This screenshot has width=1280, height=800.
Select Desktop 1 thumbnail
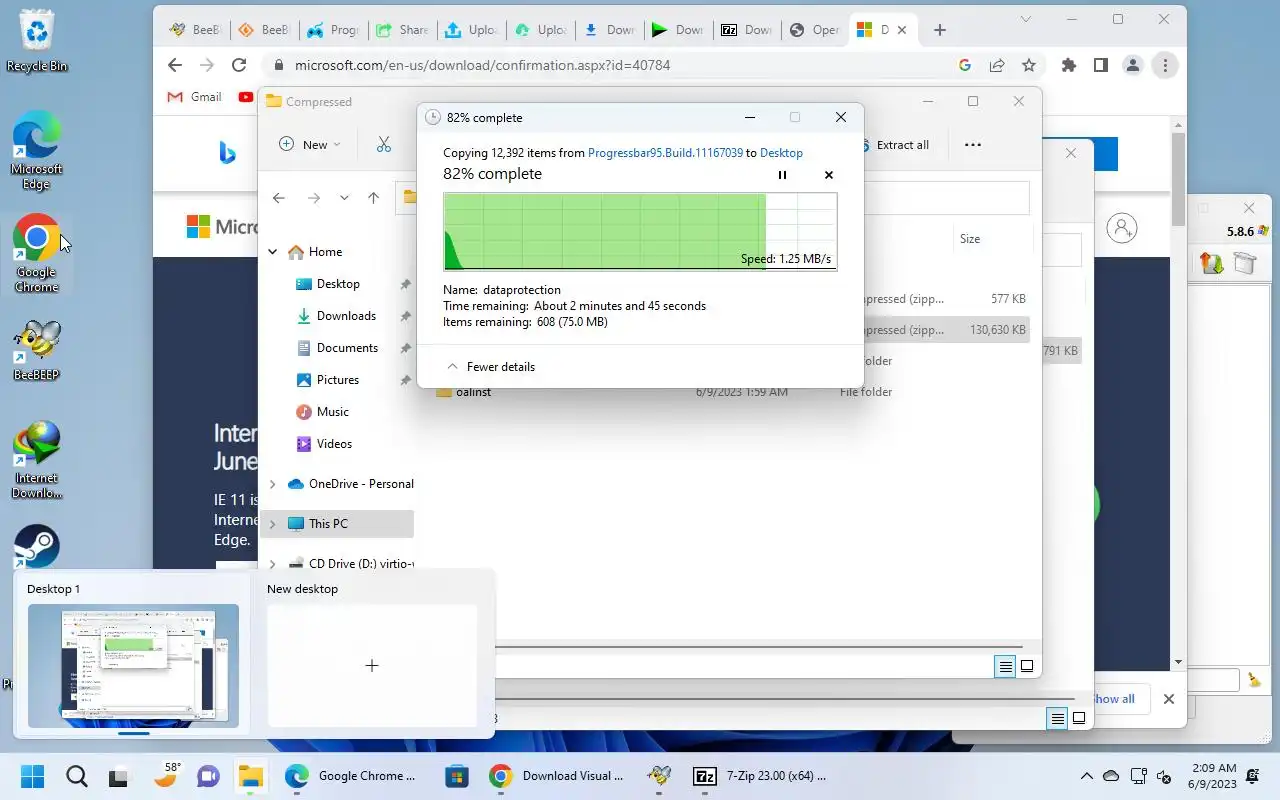(x=133, y=665)
